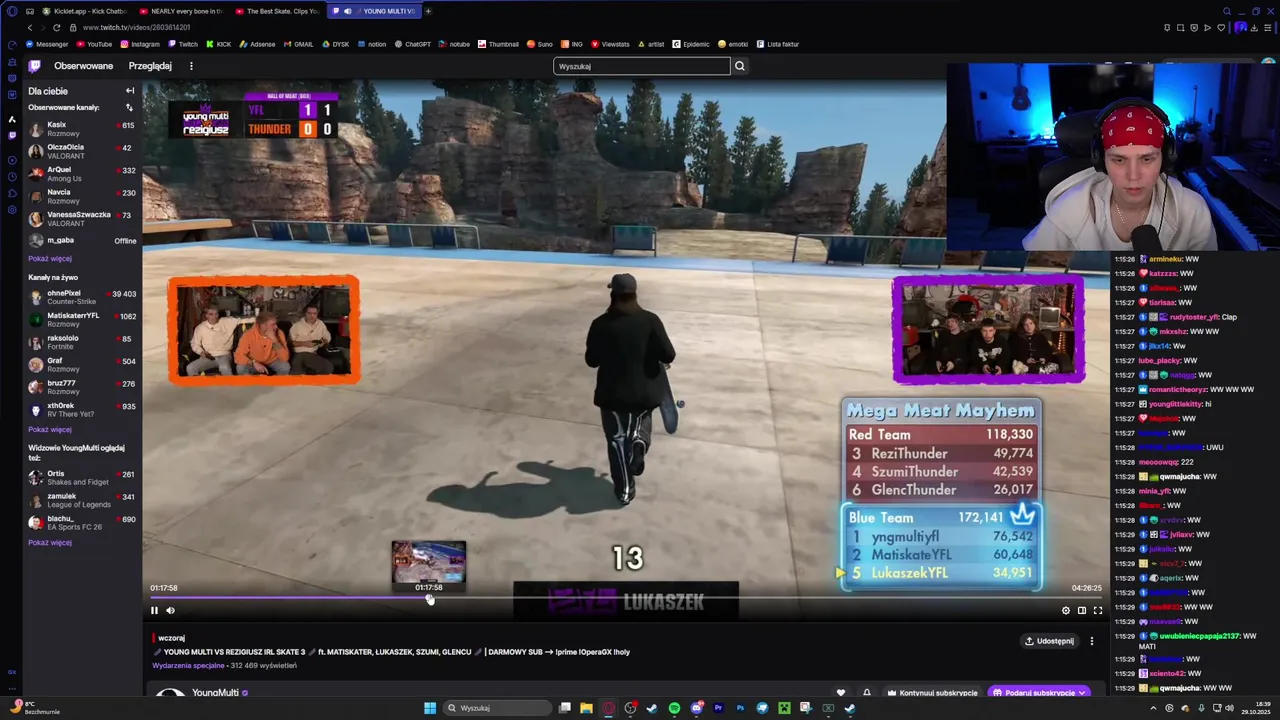Open OlczaOlcia channel in sidebar
This screenshot has width=1280, height=720.
click(82, 151)
